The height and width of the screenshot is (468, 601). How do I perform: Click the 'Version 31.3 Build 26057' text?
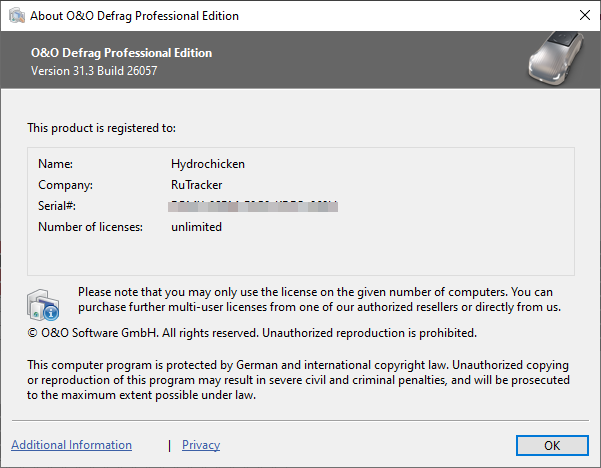click(x=94, y=71)
